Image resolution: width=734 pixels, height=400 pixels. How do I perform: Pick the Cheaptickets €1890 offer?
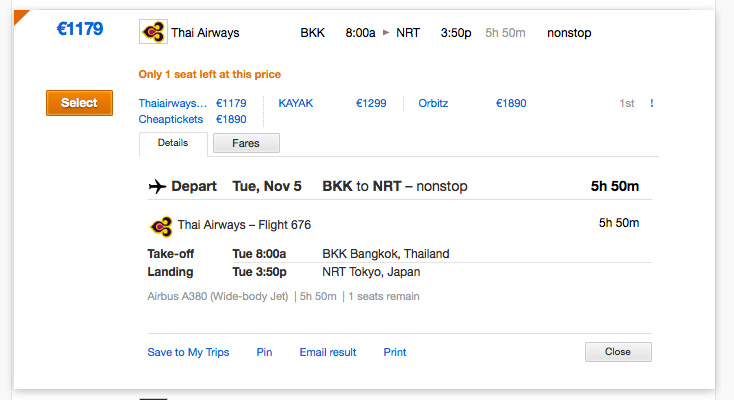tap(192, 119)
